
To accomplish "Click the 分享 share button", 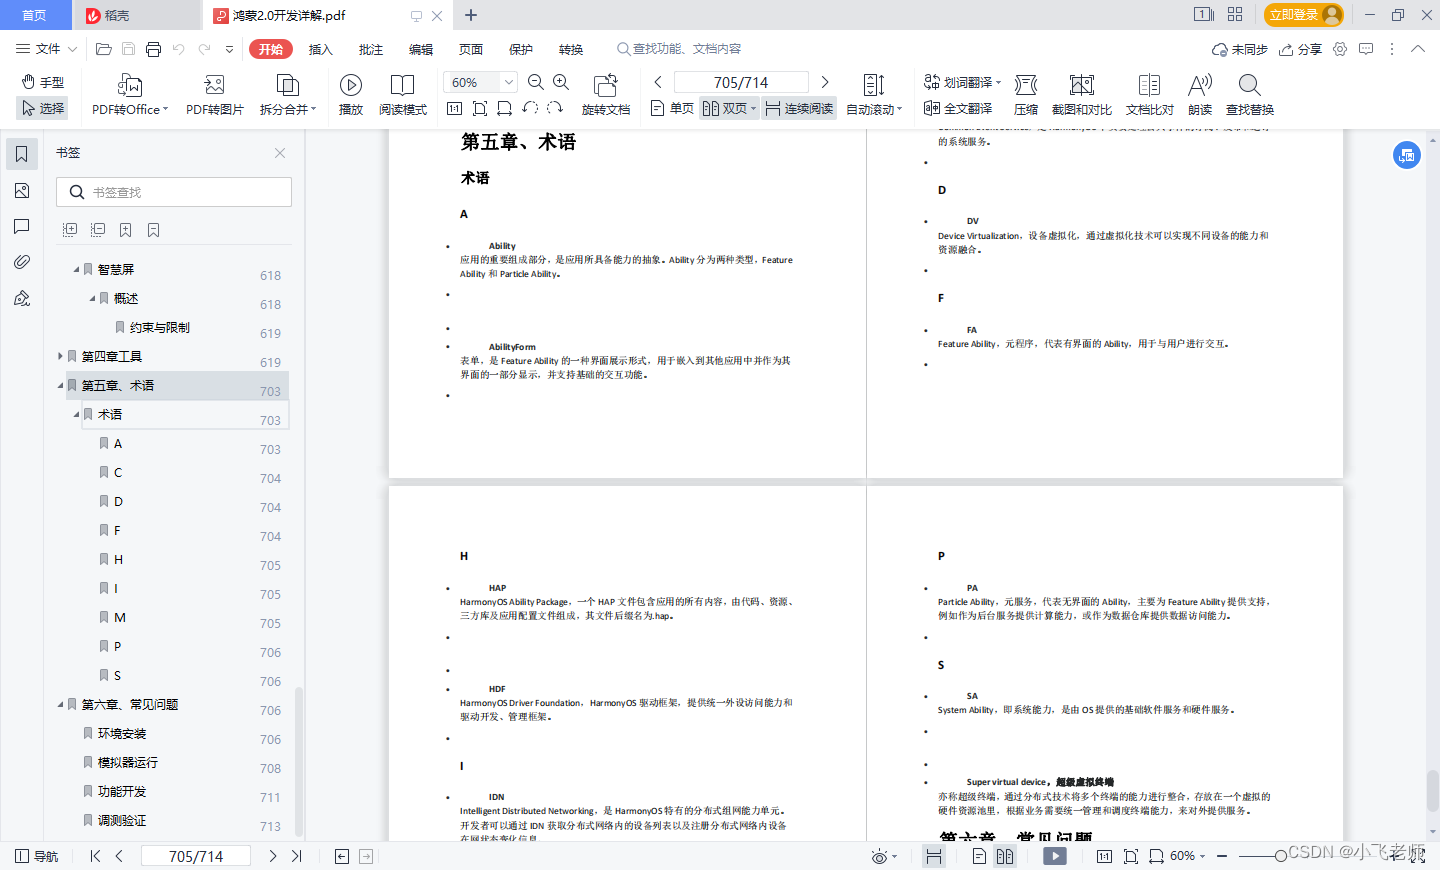I will click(1301, 49).
